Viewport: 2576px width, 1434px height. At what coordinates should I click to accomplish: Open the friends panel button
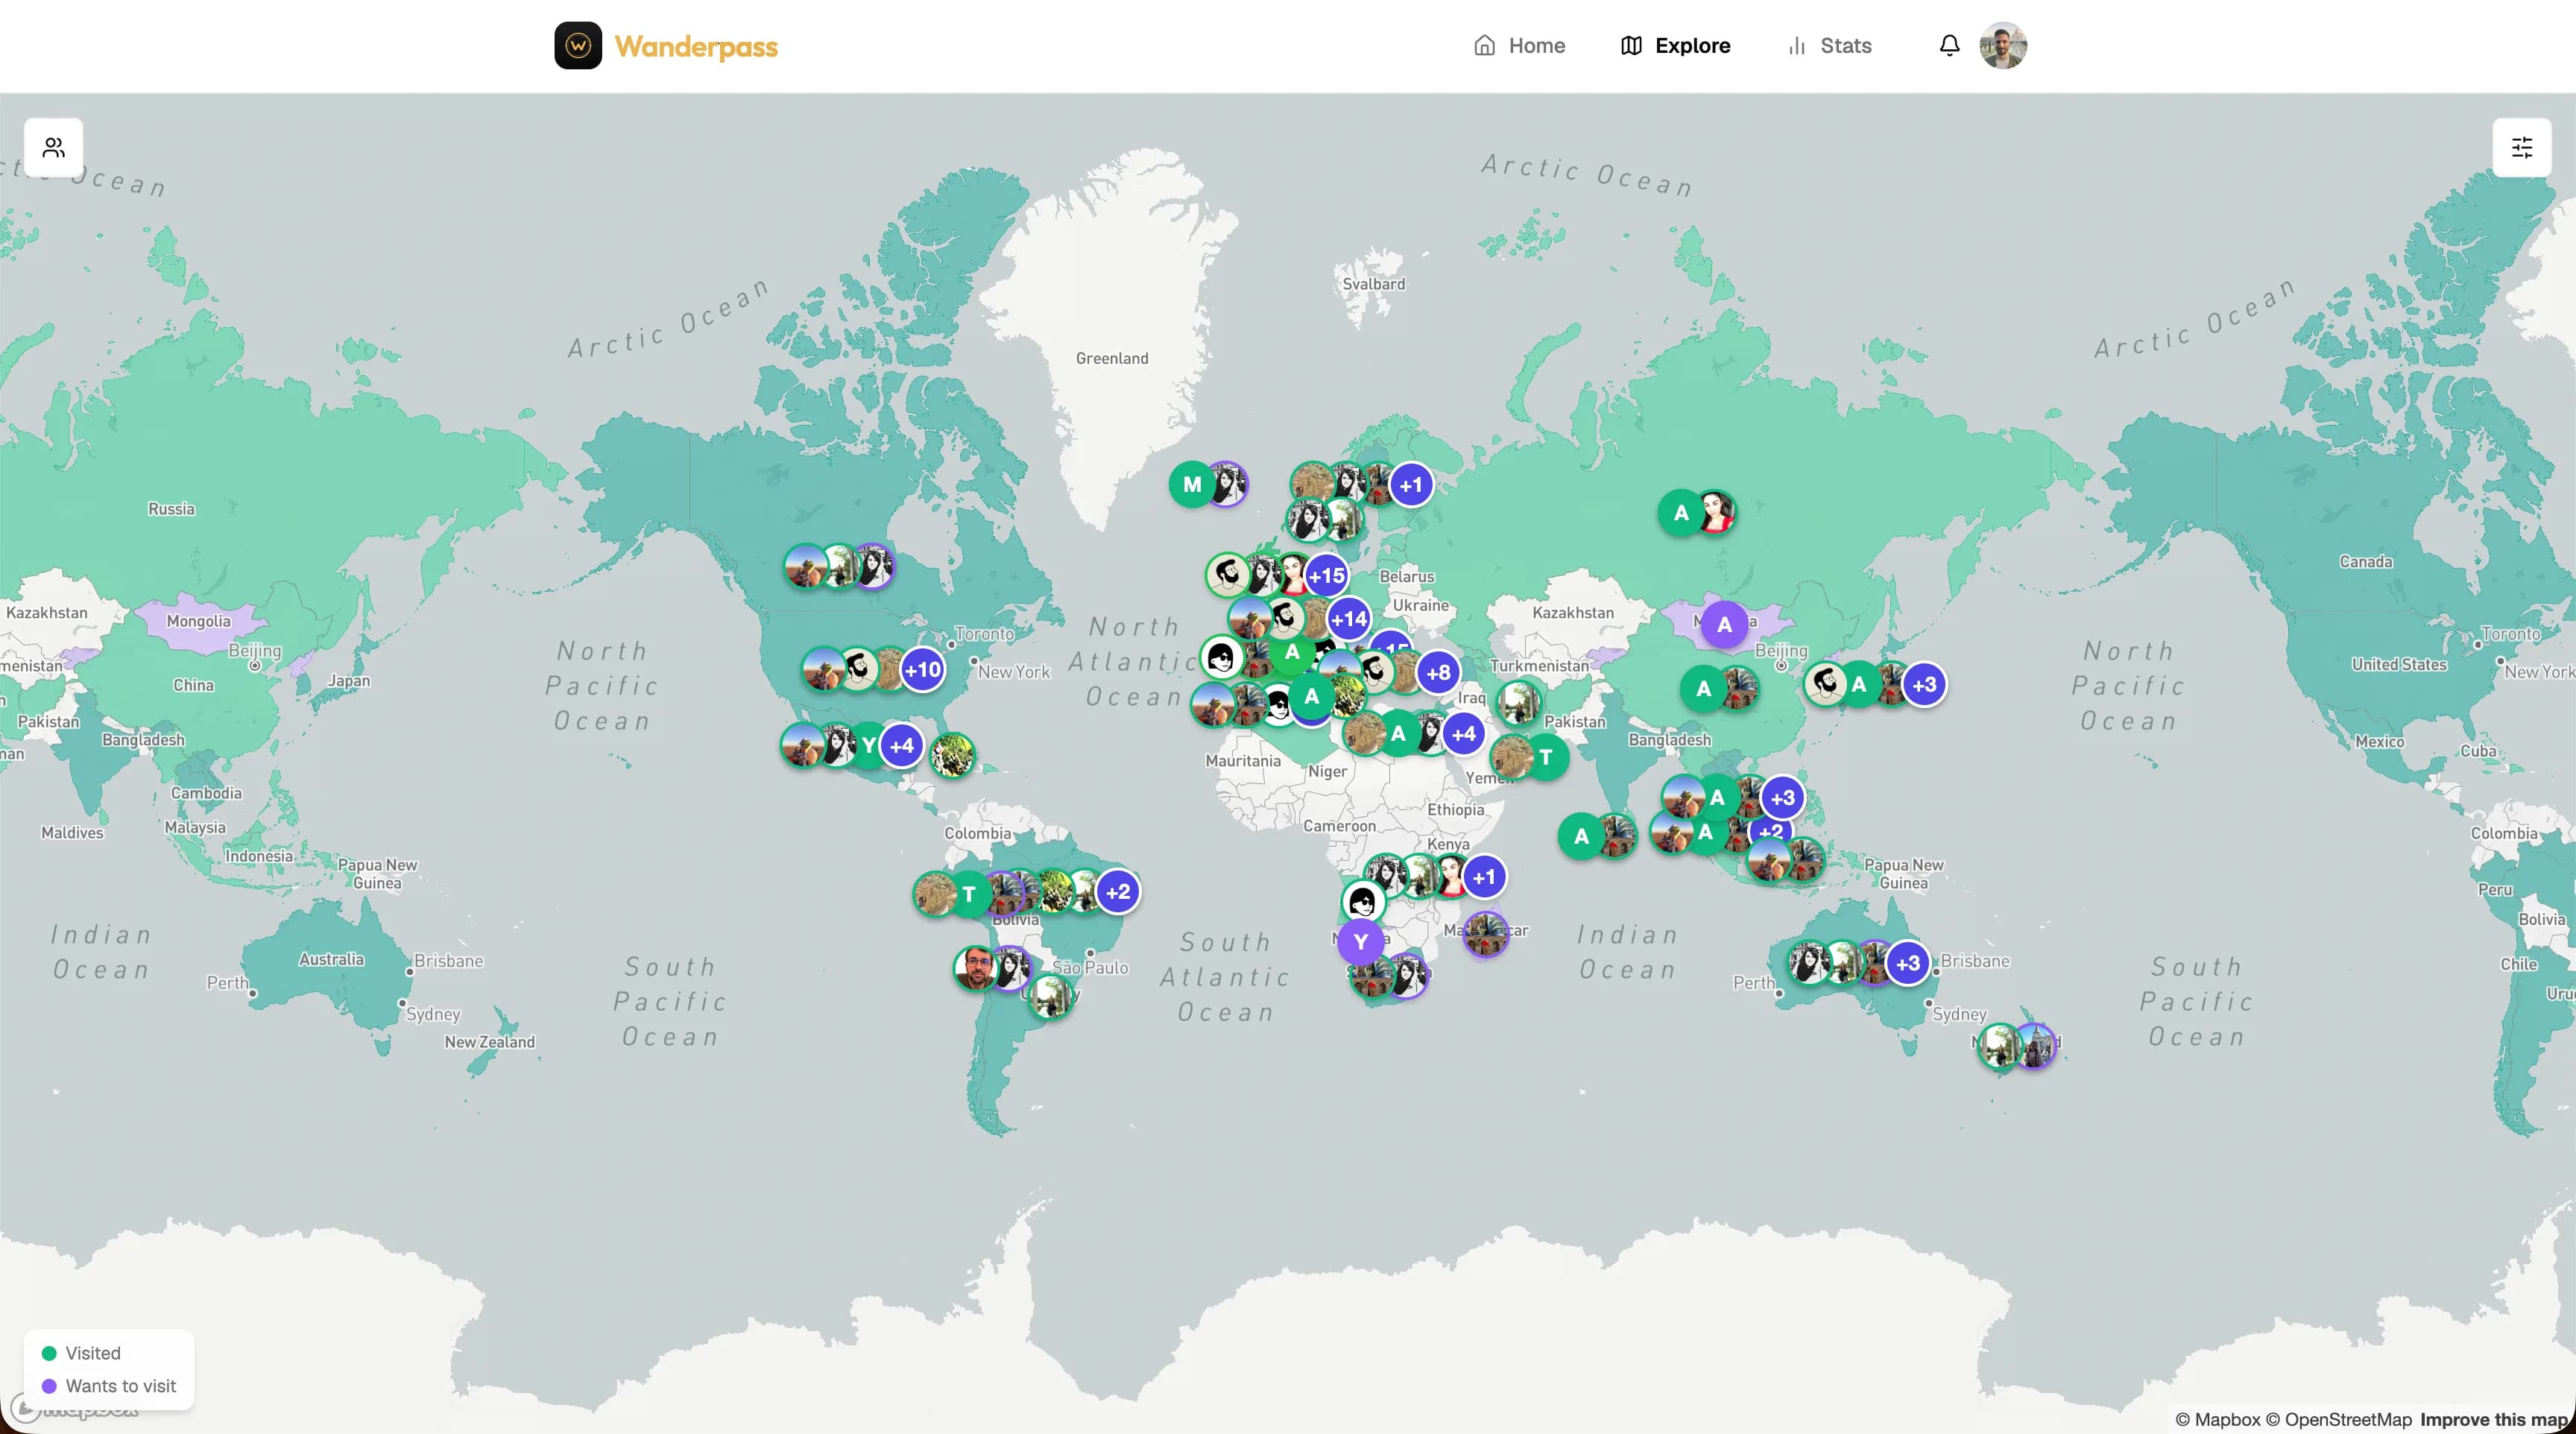54,148
